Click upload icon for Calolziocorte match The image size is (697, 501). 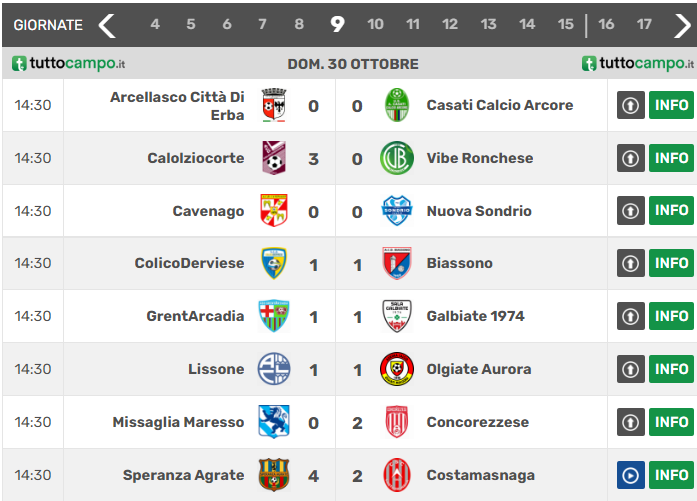630,158
